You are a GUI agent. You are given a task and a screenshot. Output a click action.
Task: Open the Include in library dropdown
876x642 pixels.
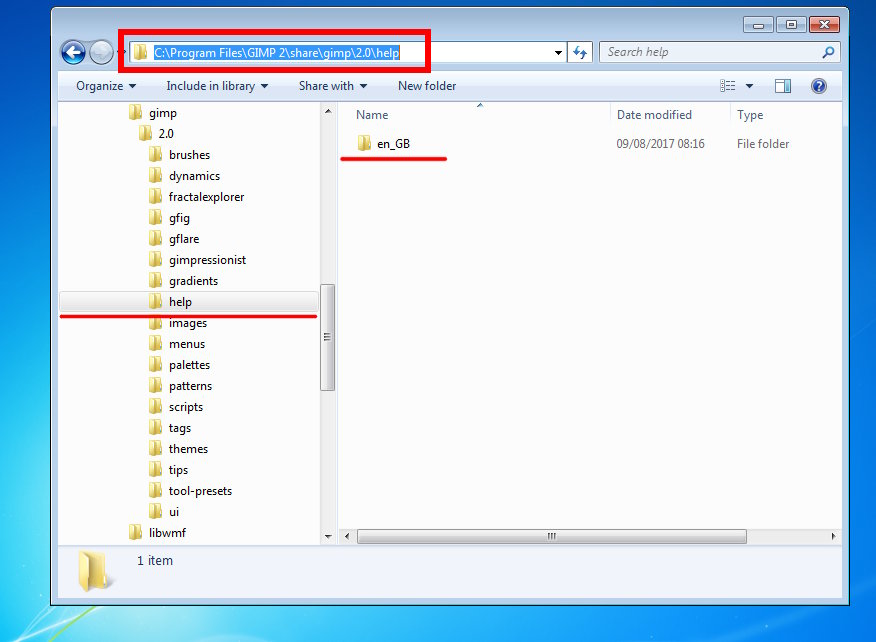point(217,85)
